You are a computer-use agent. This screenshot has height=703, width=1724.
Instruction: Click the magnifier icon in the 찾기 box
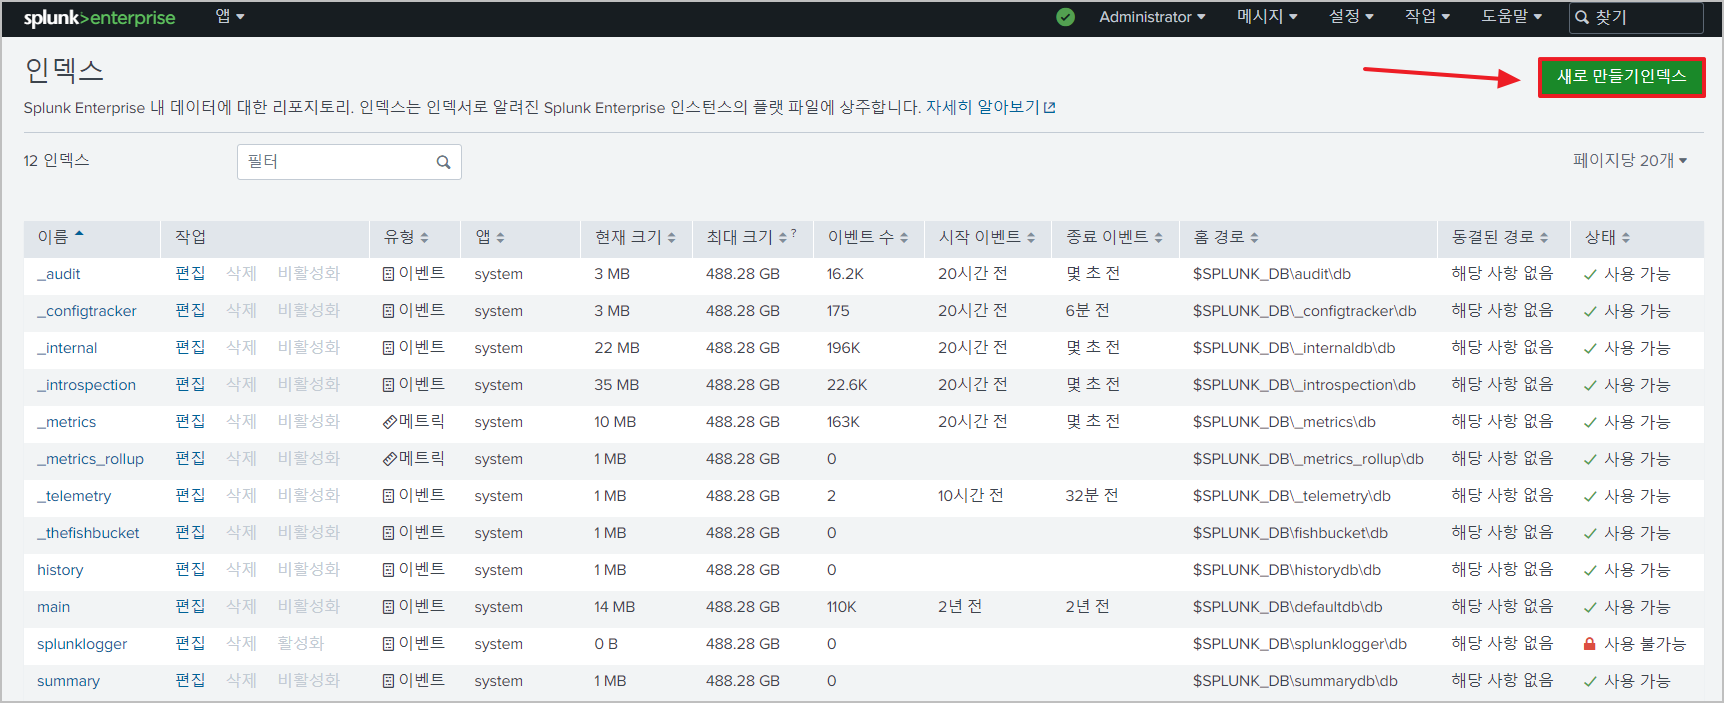pos(1582,17)
